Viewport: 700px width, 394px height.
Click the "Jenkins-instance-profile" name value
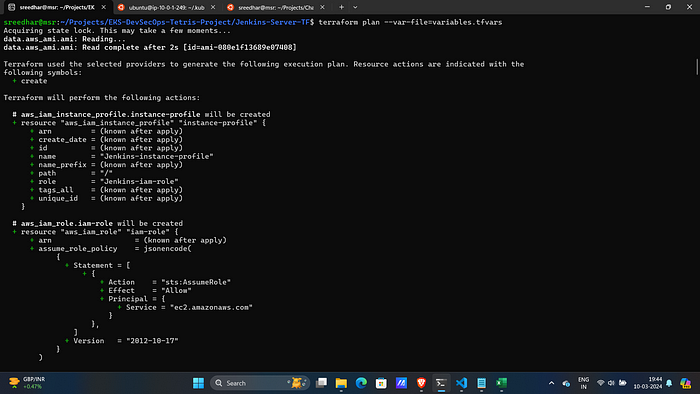157,156
